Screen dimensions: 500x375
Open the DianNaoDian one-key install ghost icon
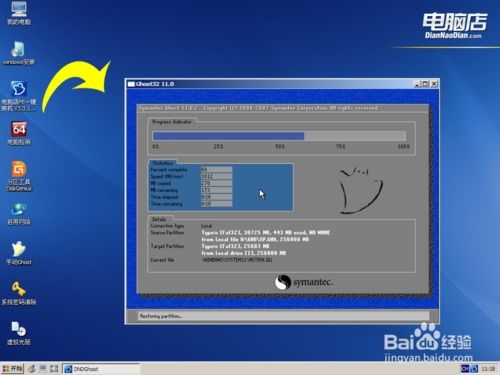(19, 96)
